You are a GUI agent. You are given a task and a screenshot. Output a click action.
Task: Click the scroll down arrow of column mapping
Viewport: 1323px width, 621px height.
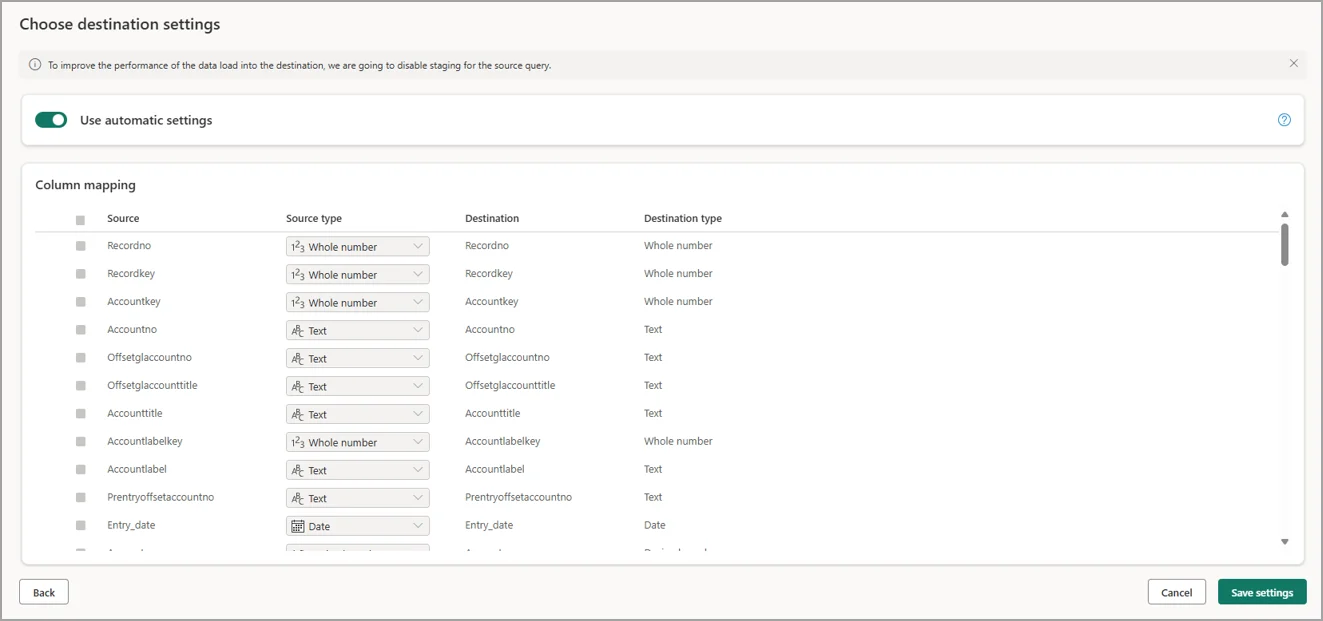point(1285,542)
